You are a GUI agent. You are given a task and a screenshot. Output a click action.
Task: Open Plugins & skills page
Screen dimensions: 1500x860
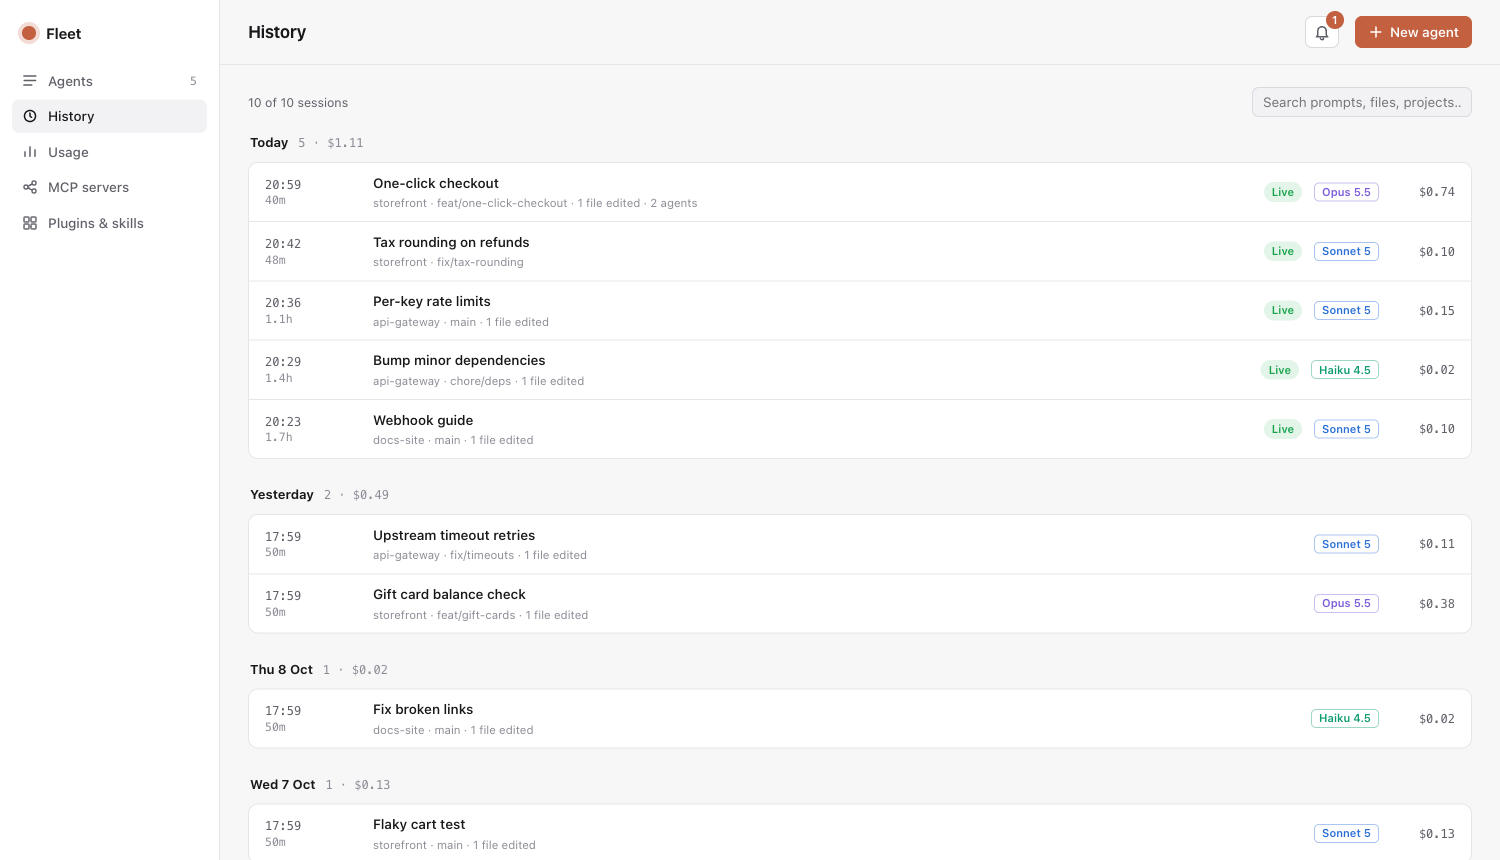point(109,223)
